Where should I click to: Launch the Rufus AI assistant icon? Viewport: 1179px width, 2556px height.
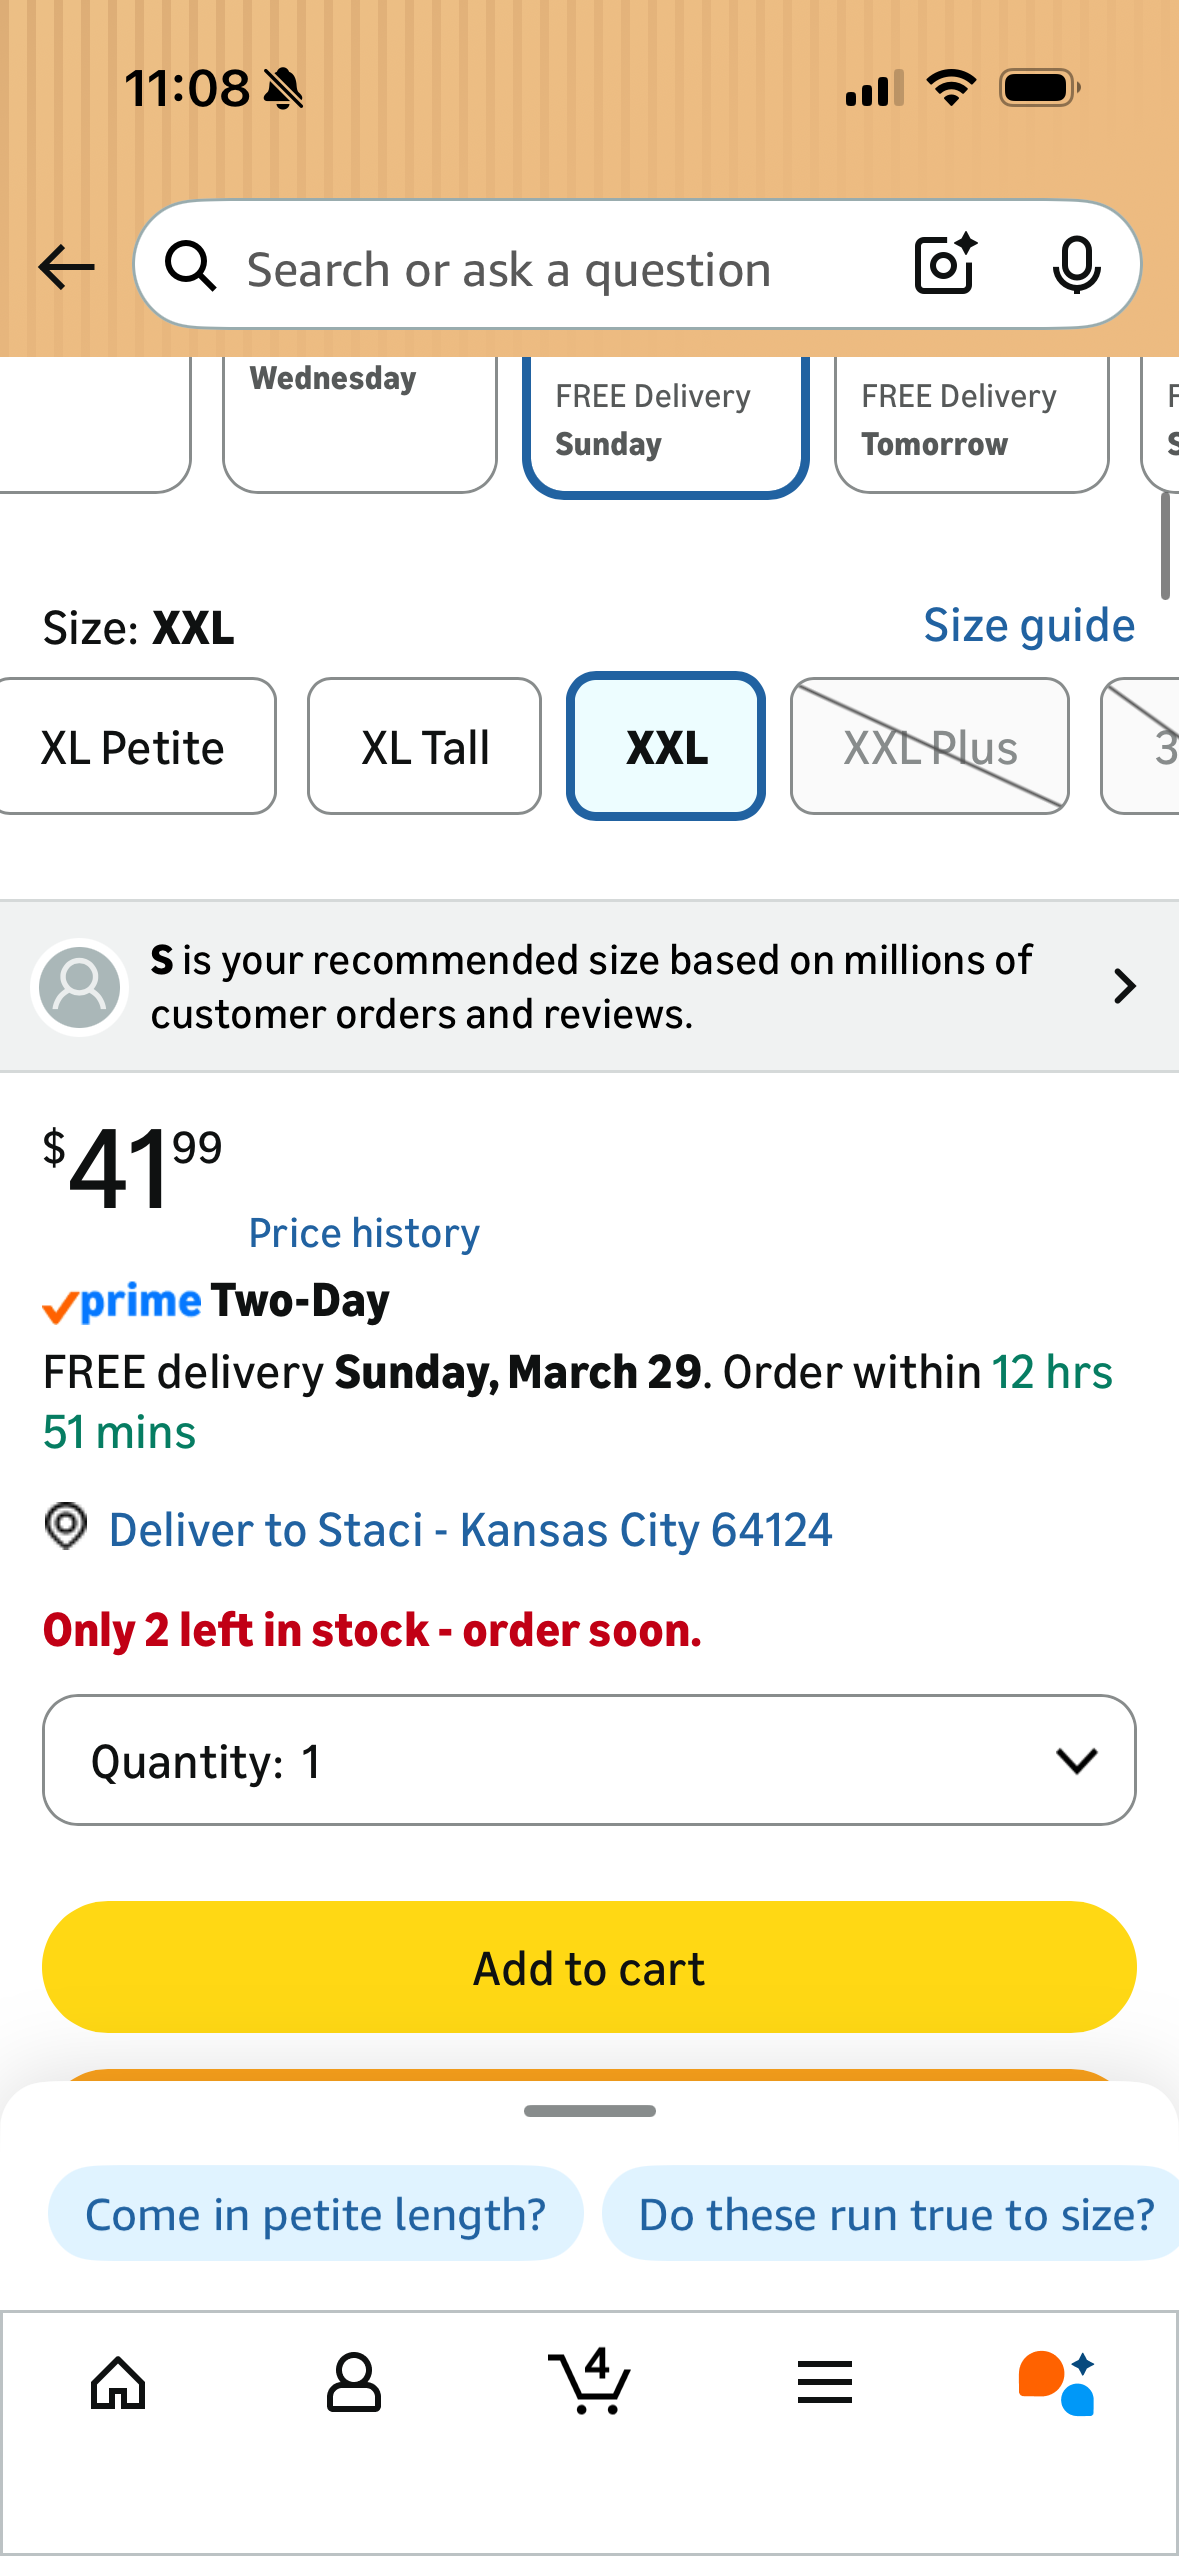1057,2383
